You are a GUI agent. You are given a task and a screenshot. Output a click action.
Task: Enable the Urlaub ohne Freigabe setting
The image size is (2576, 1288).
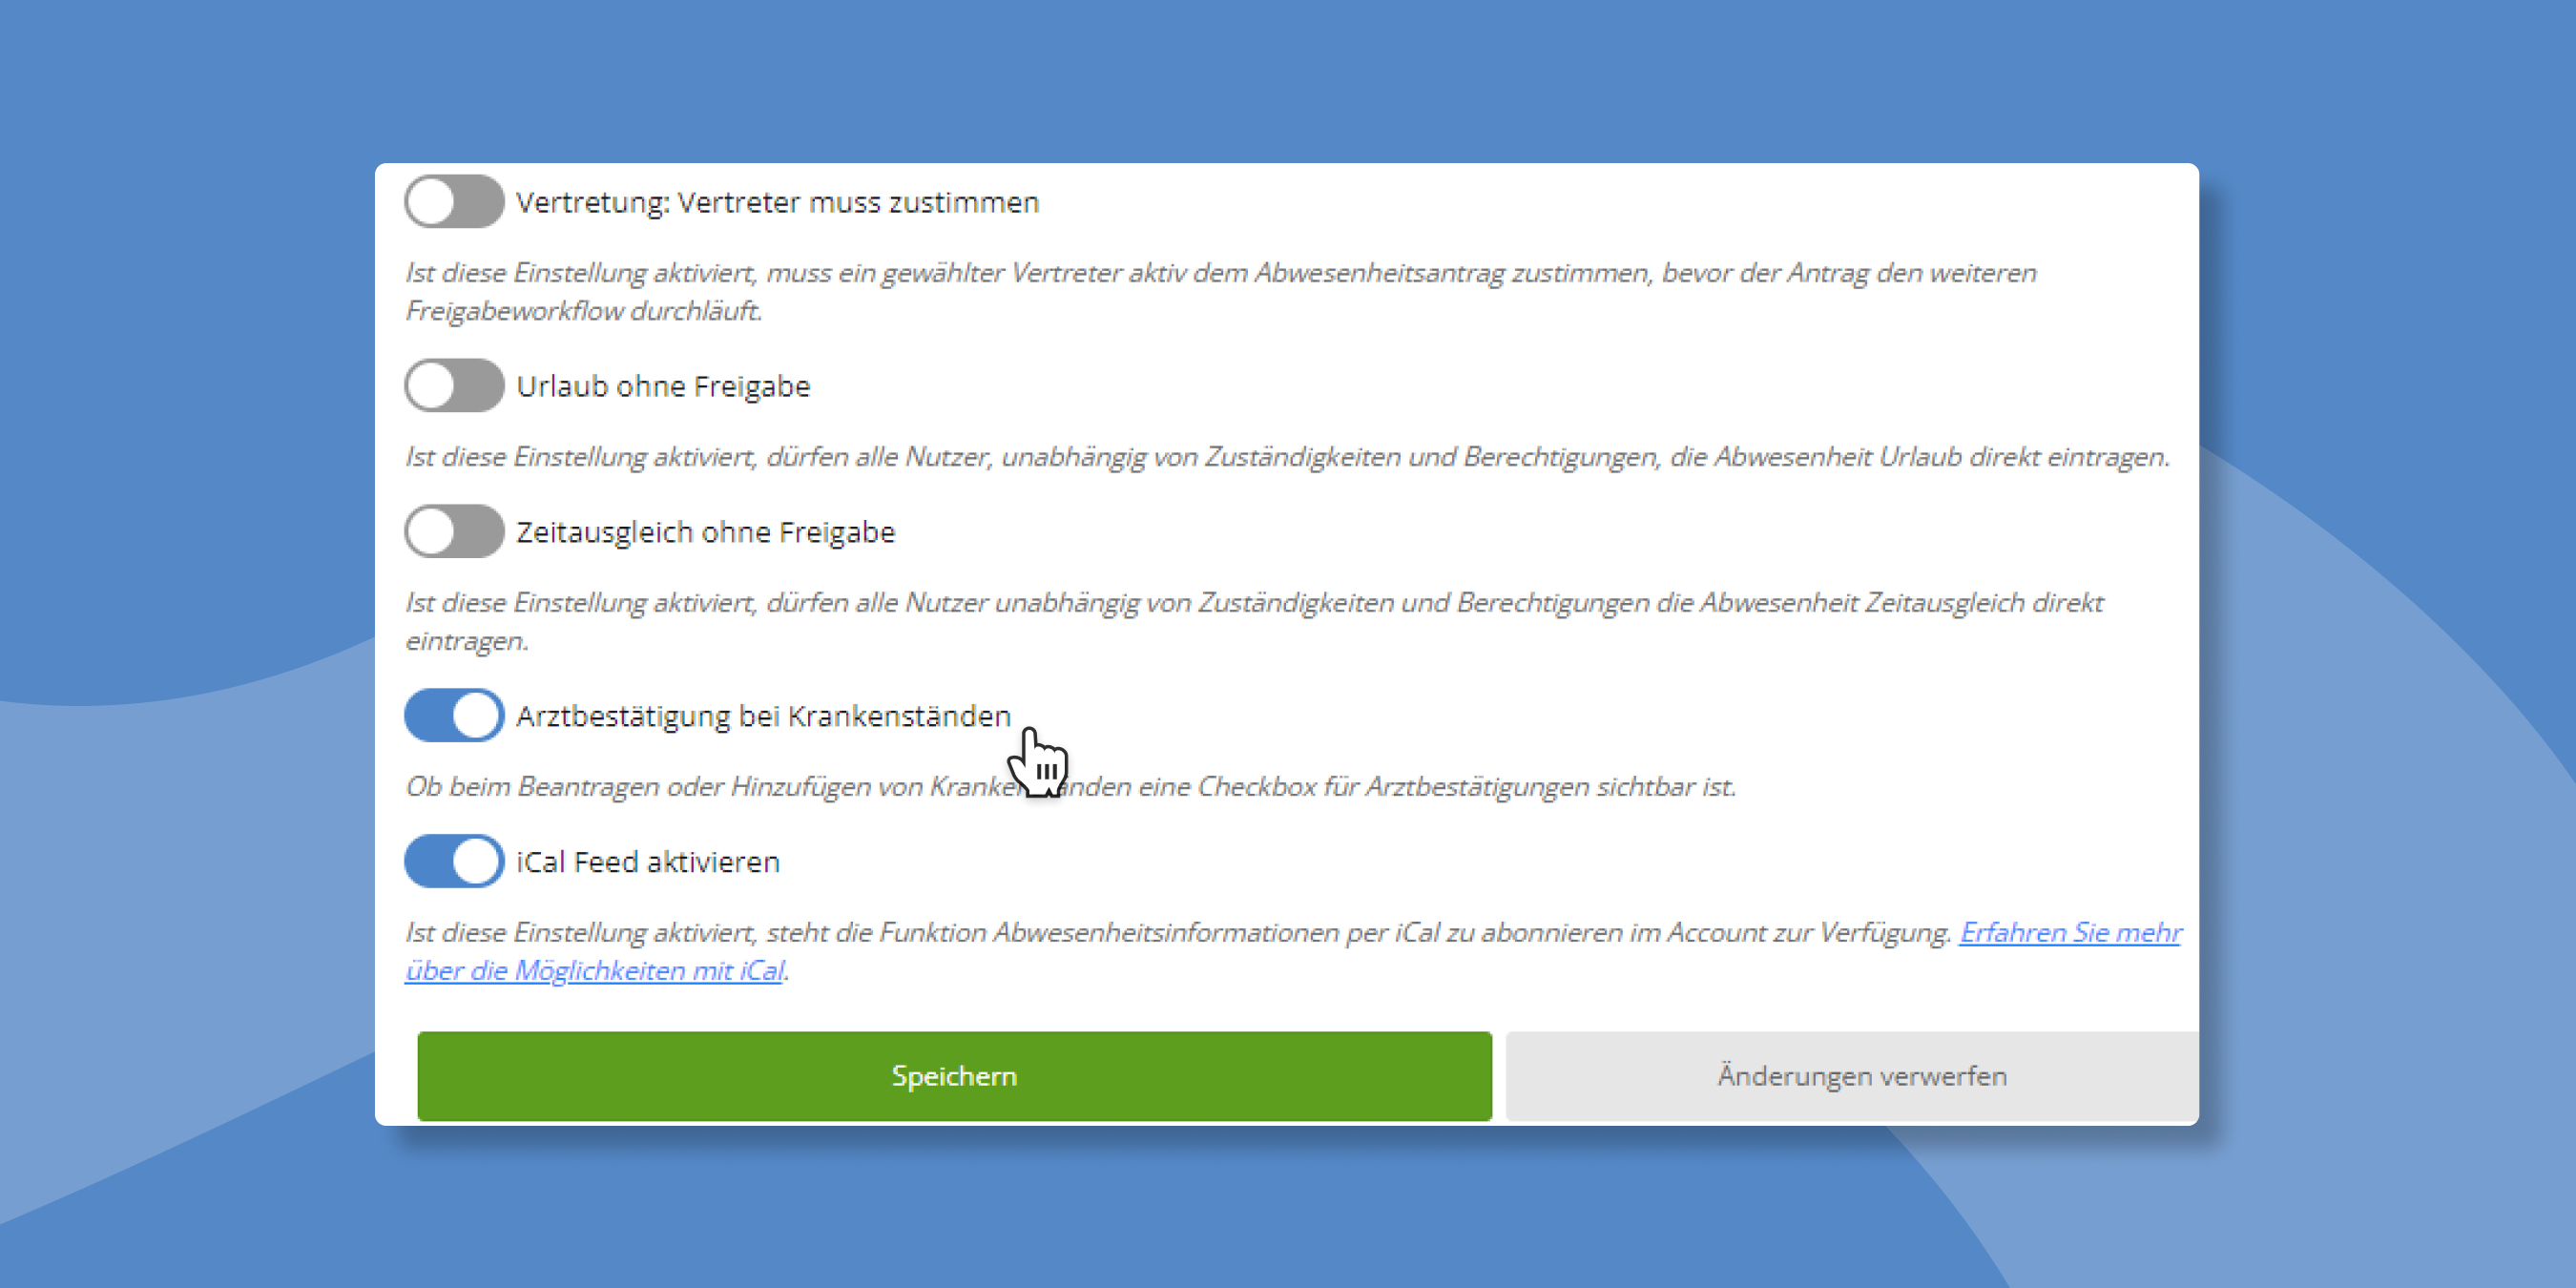453,386
